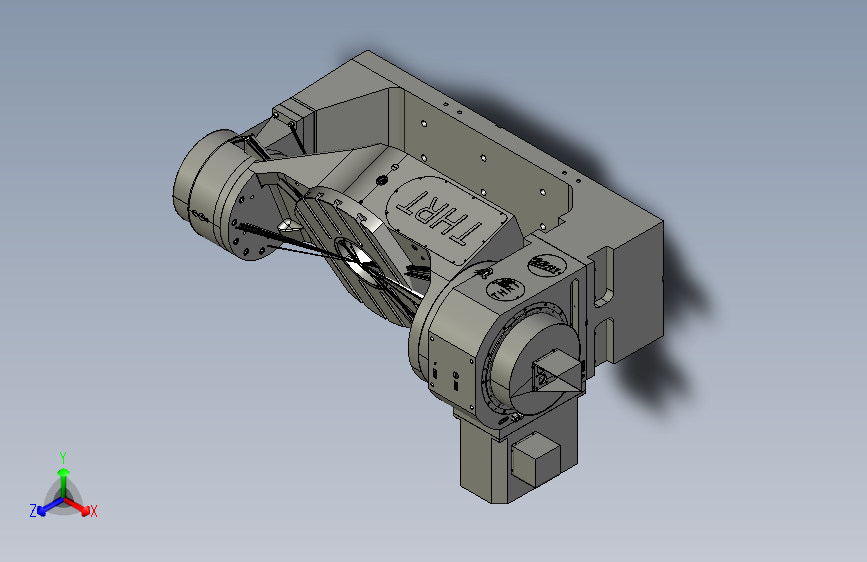Screen dimensions: 867x562
Task: Select the small cube box on lower column
Action: pyautogui.click(x=535, y=459)
